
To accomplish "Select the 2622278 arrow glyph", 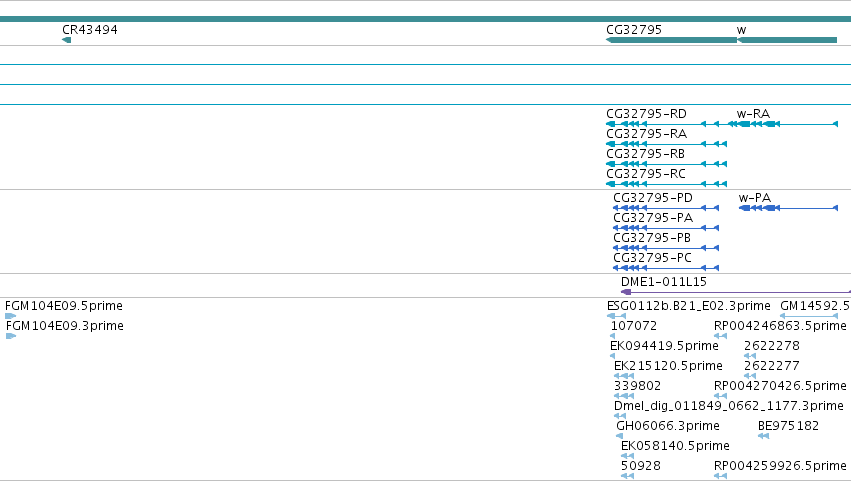I will [x=750, y=356].
